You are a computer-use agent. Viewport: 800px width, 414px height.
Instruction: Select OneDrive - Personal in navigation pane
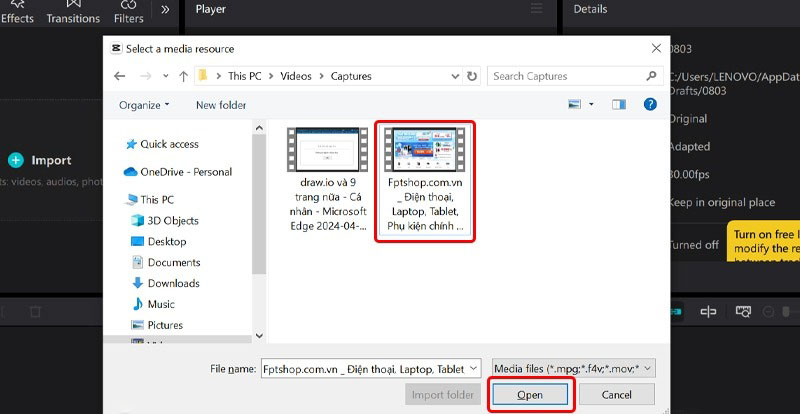[178, 172]
